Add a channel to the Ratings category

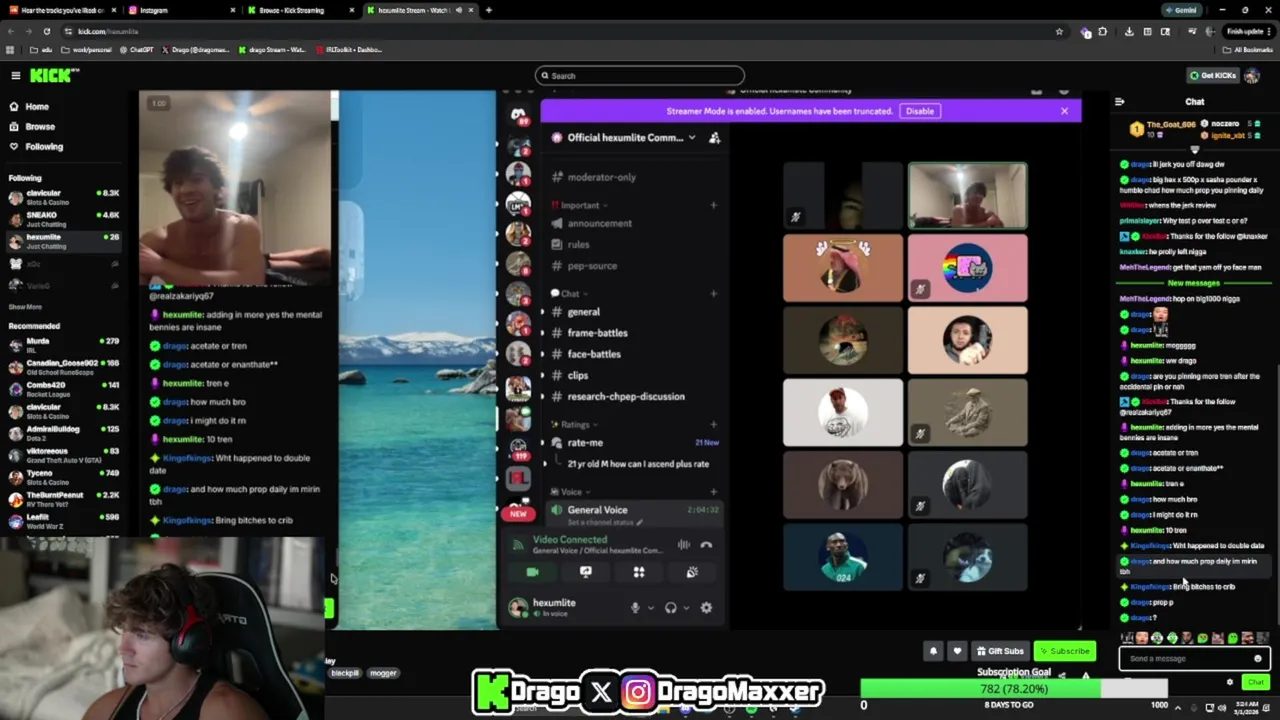[x=713, y=425]
